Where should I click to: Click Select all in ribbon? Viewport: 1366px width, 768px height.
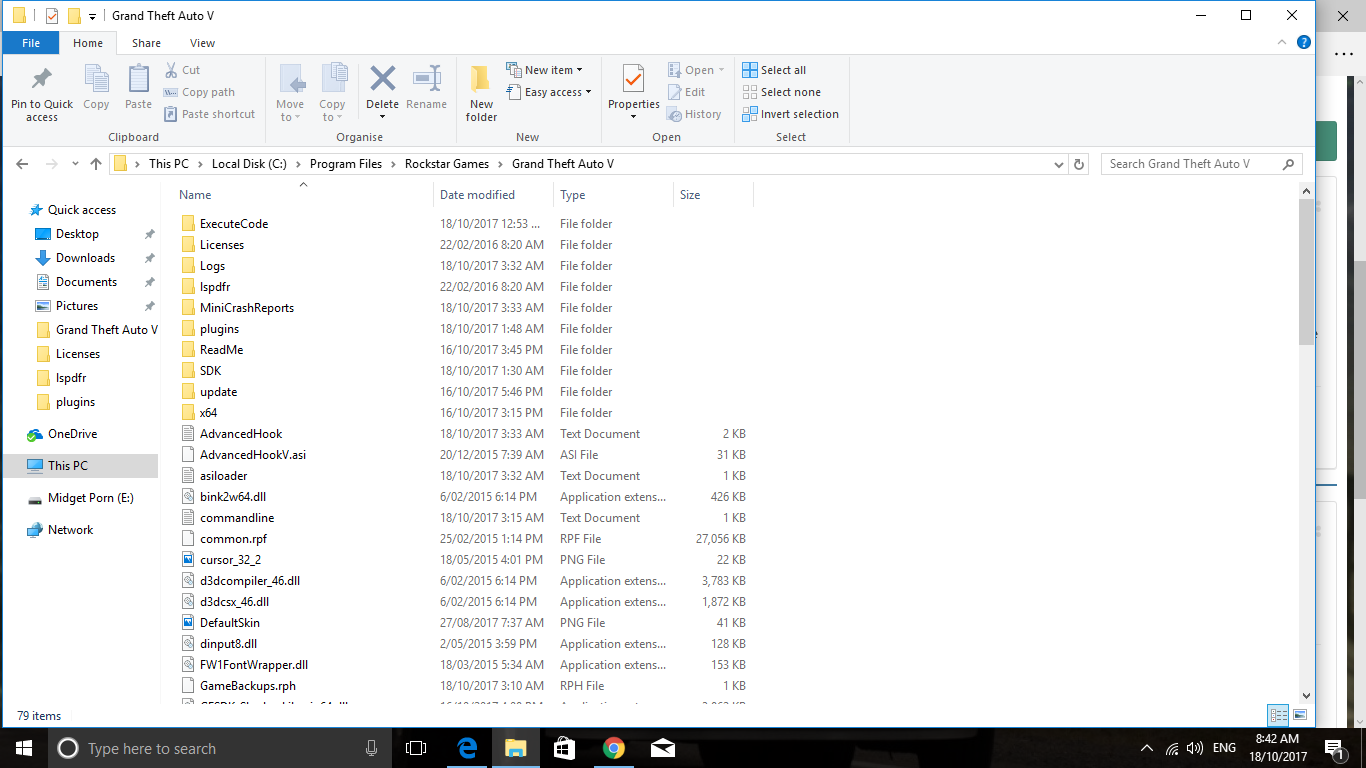coord(774,70)
